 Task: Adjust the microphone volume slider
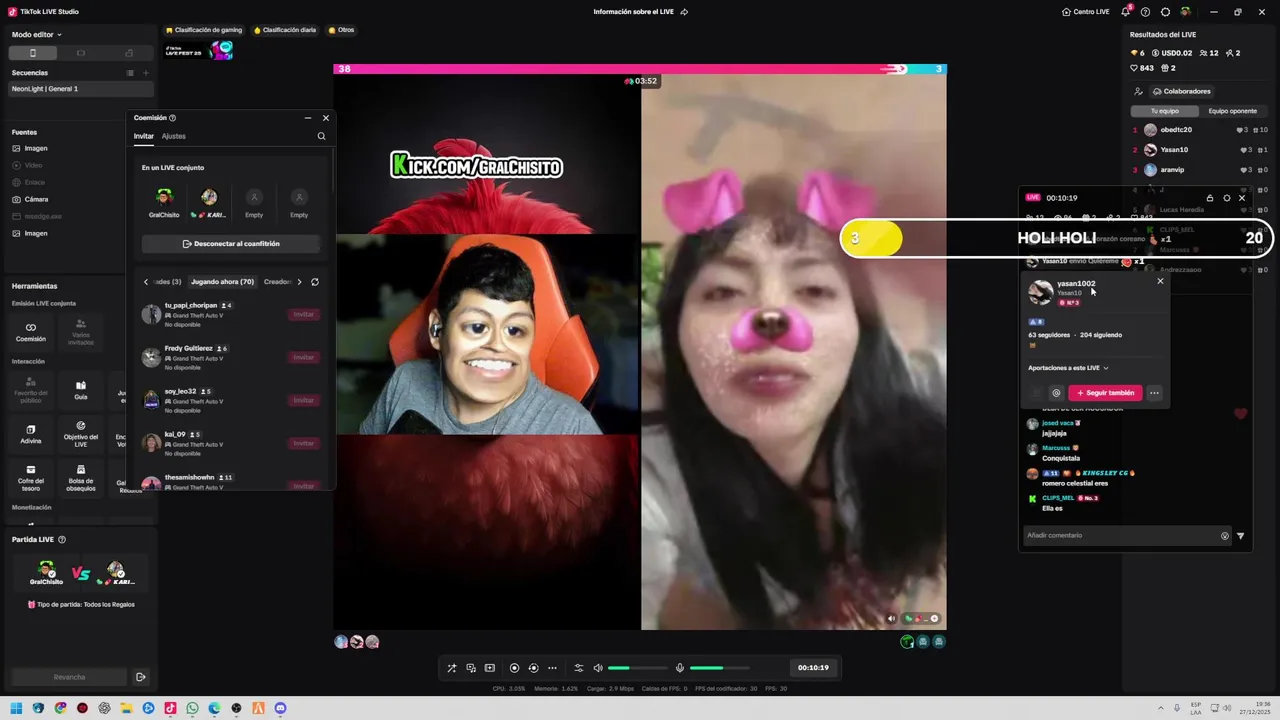tap(719, 668)
